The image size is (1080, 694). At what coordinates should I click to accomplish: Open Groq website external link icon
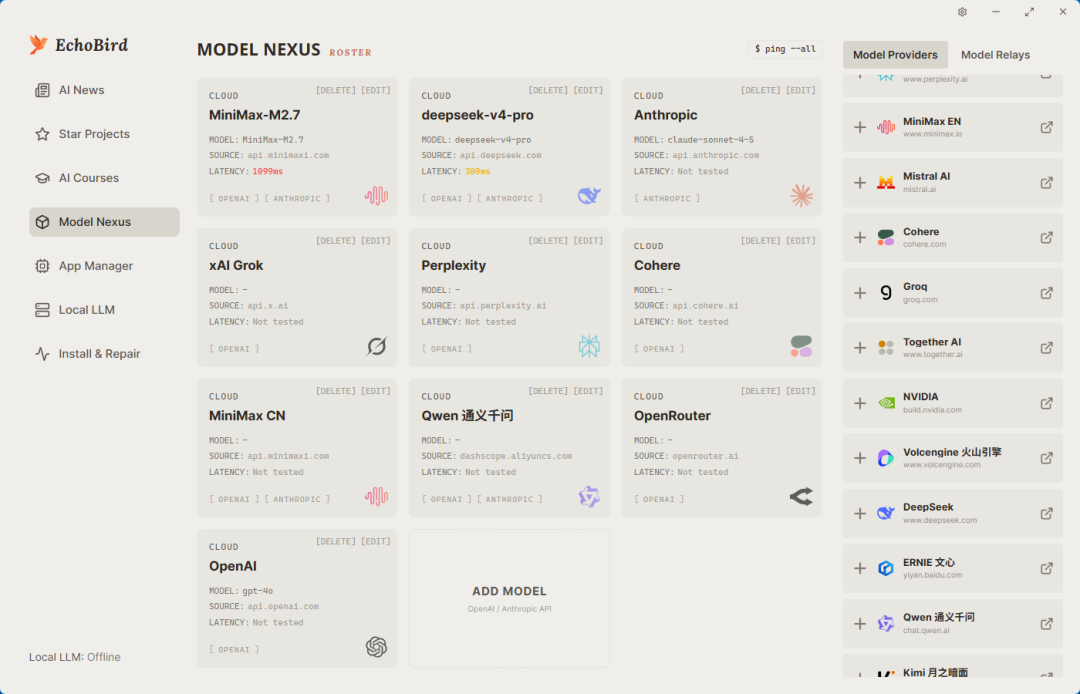tap(1046, 293)
